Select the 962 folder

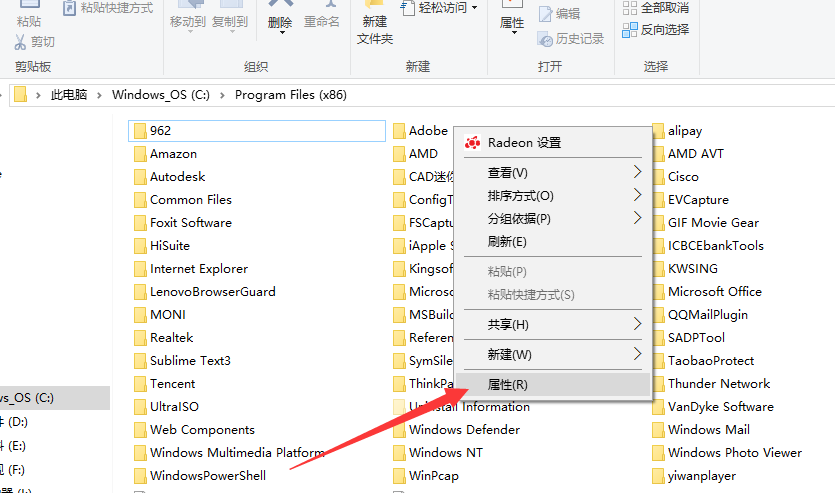point(257,130)
